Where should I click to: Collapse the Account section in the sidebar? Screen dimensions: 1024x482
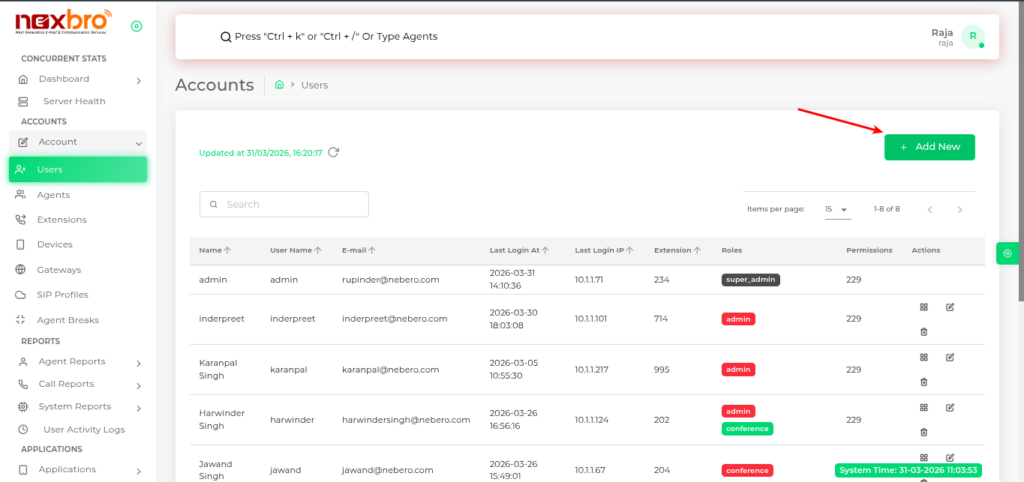tap(139, 143)
